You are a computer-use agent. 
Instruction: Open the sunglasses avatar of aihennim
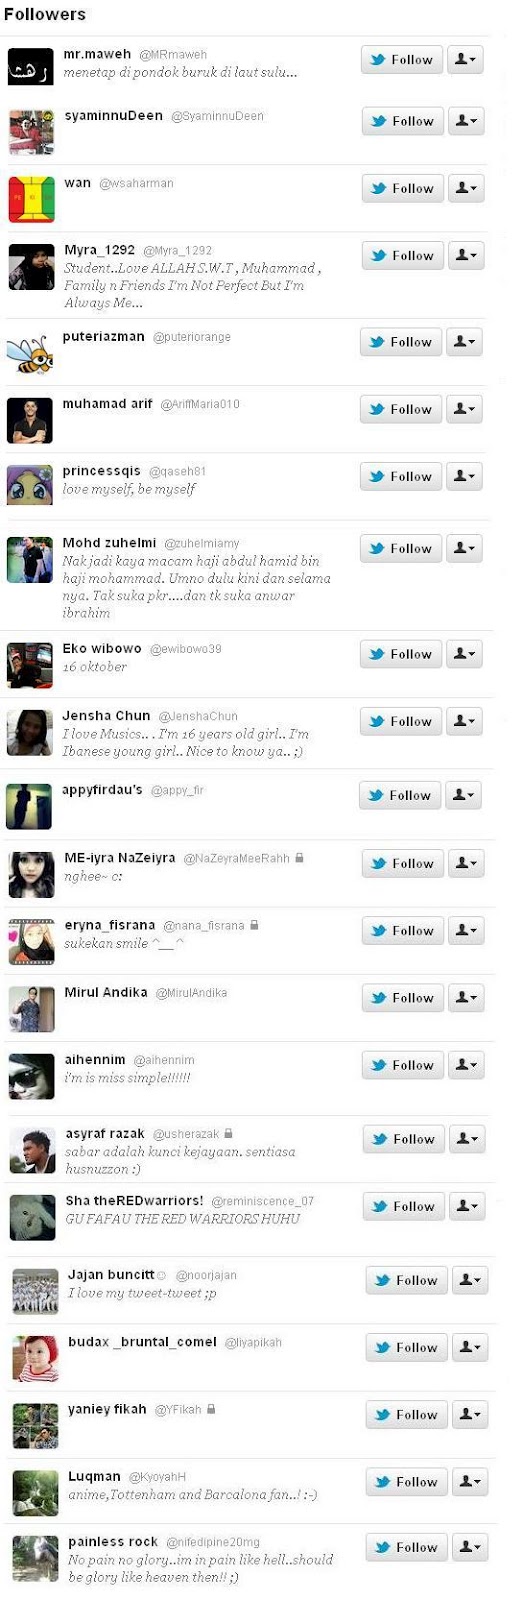point(32,1076)
